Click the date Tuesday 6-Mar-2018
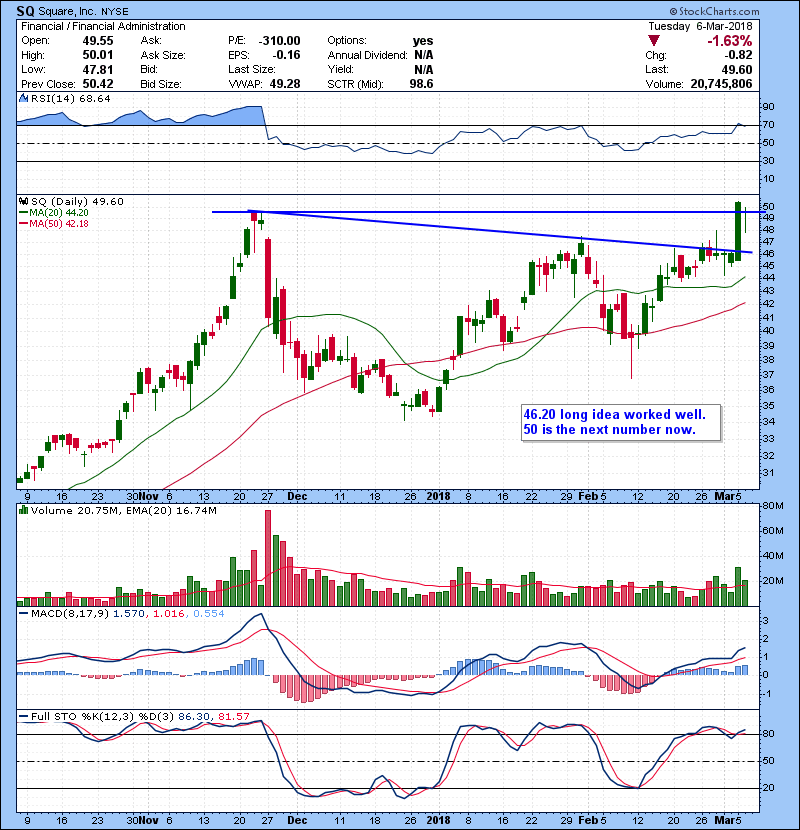Image resolution: width=800 pixels, height=830 pixels. (700, 26)
